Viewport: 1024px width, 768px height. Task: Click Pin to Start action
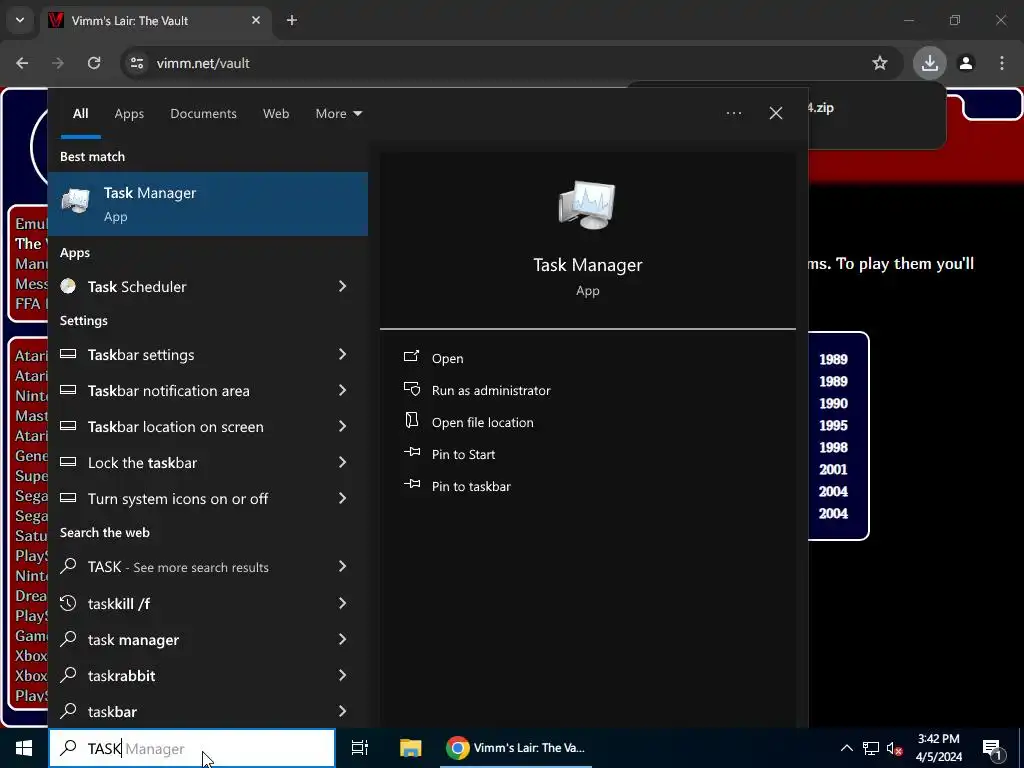click(463, 454)
